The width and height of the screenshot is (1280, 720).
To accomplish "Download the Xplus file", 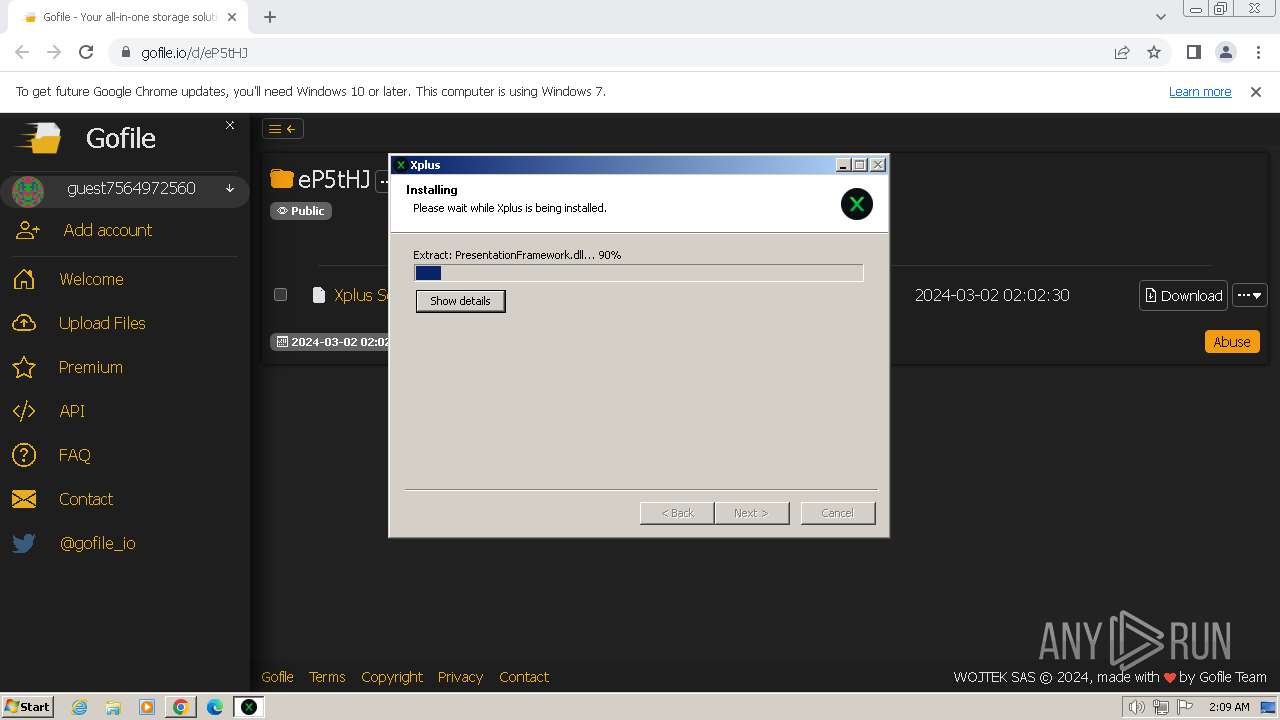I will click(1183, 295).
